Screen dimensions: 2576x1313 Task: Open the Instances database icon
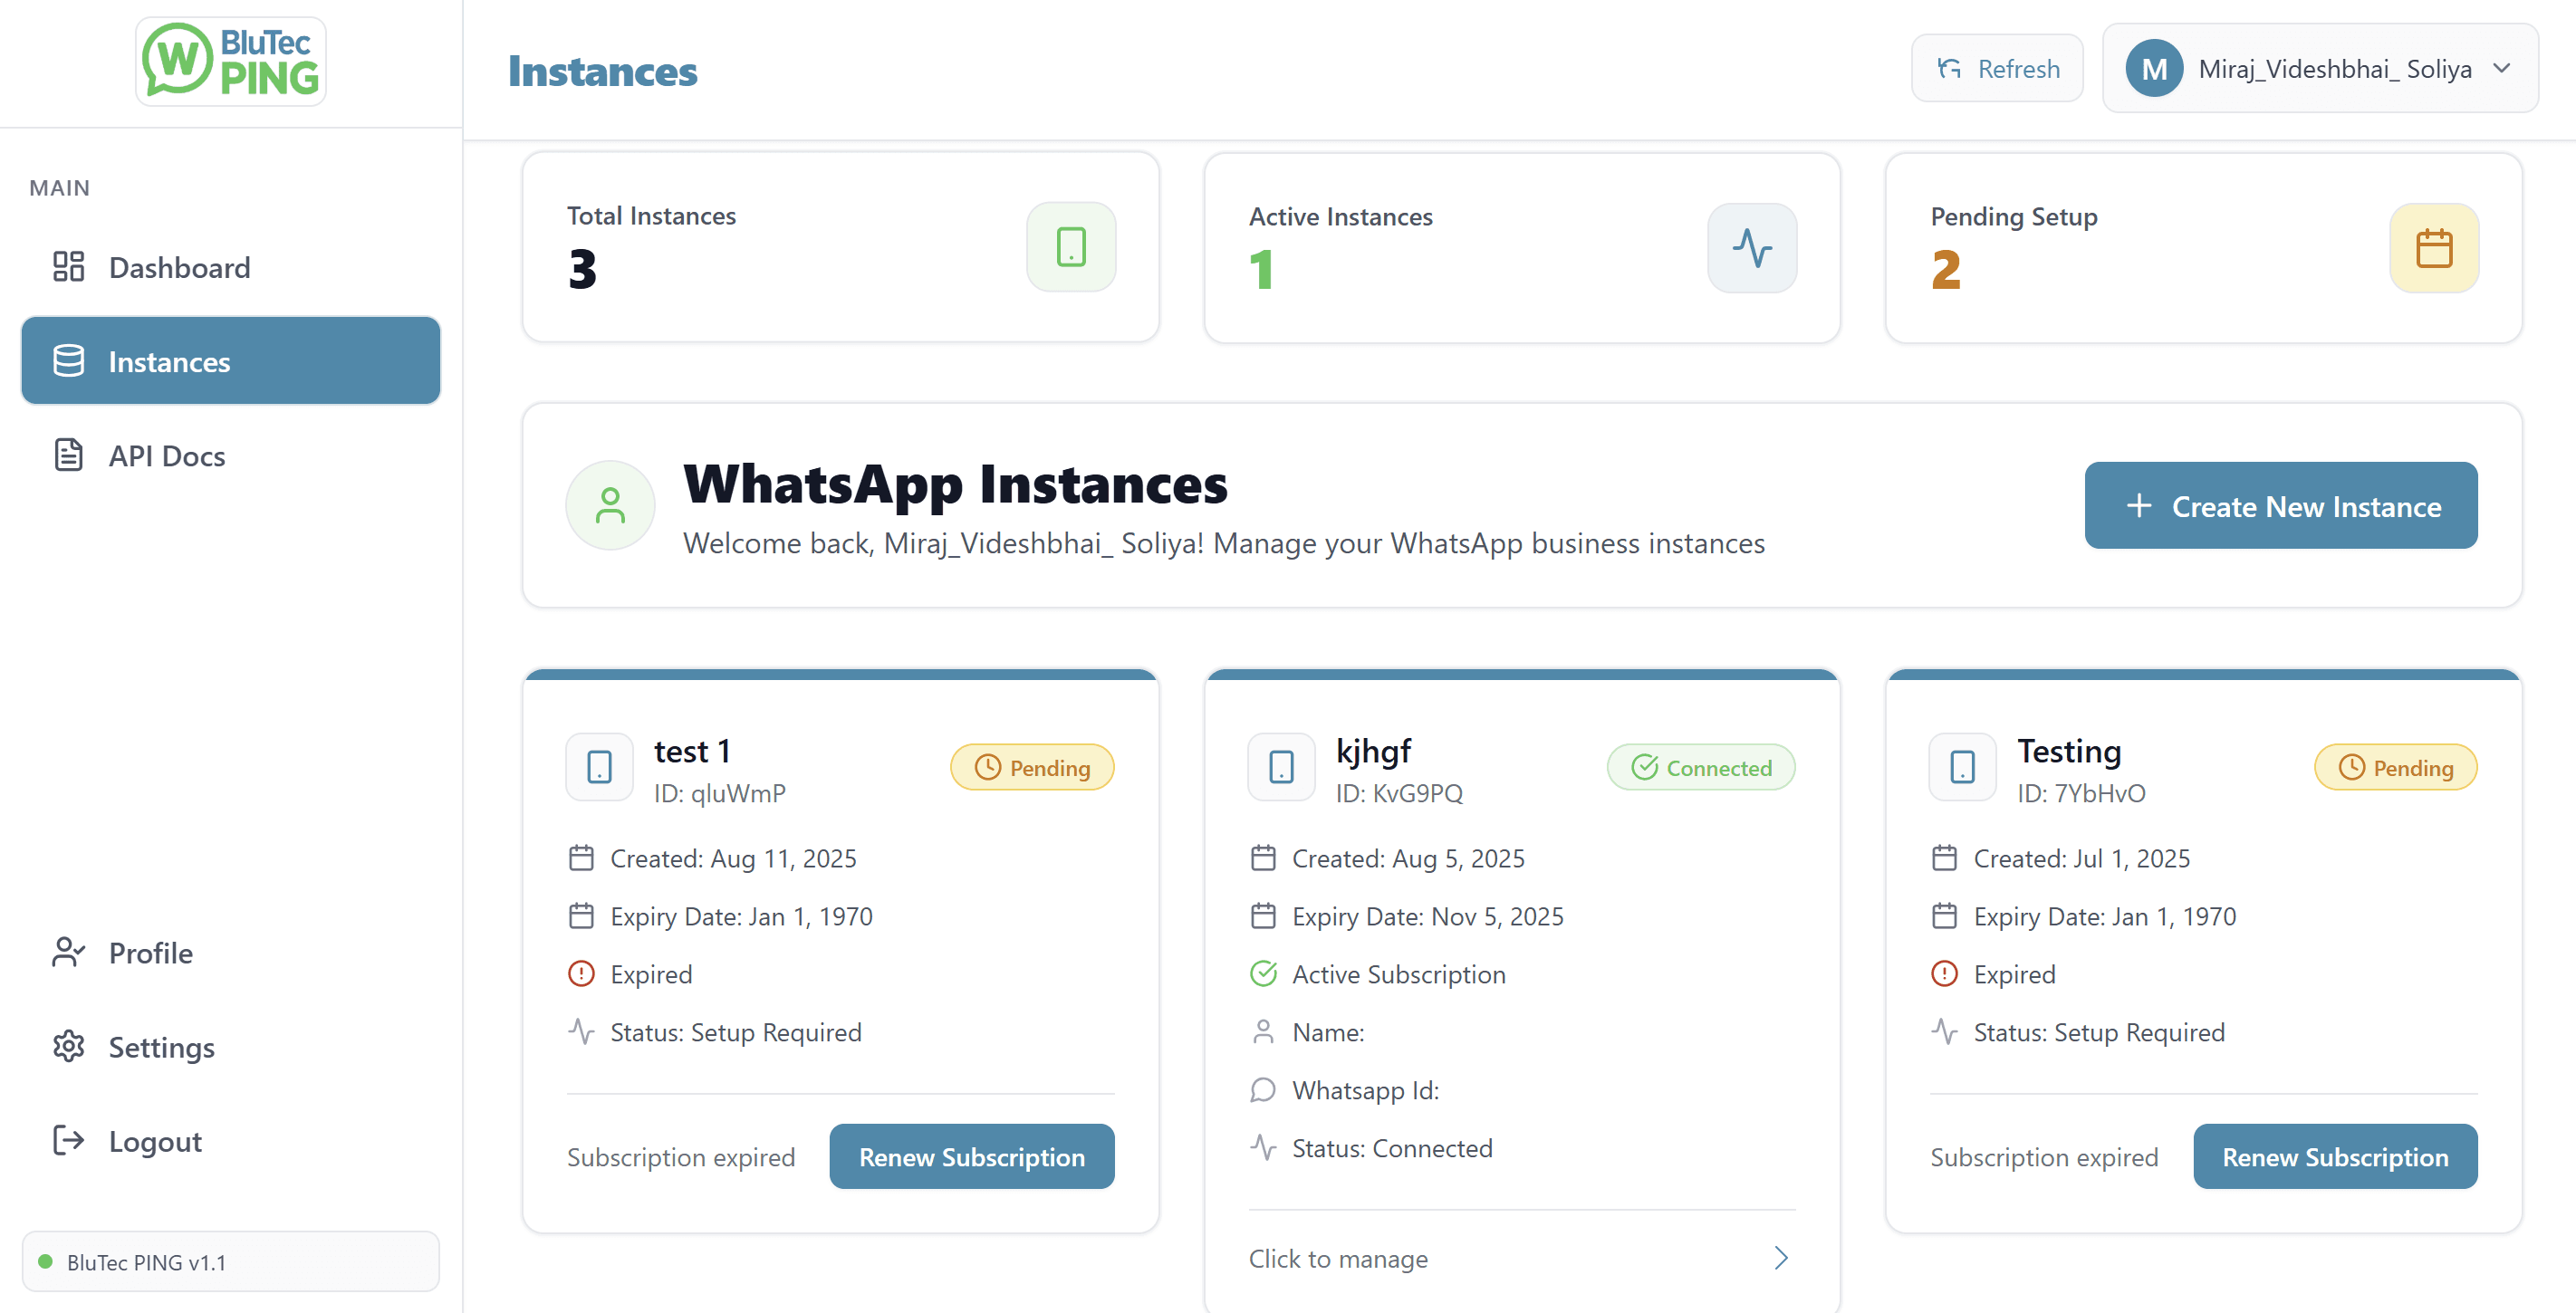(x=68, y=361)
